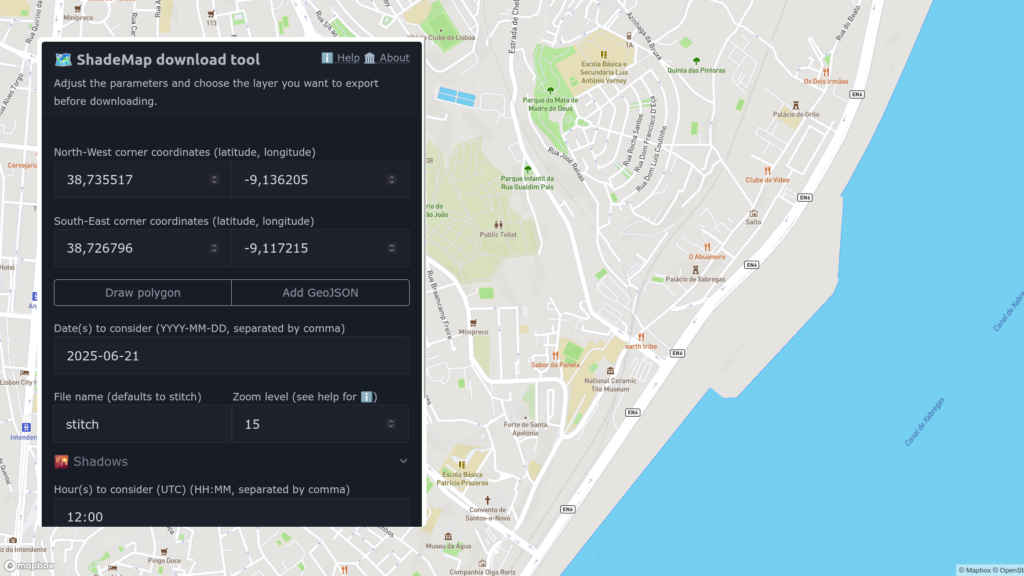The image size is (1024, 576).
Task: Click the Date(s) to consider field
Action: pos(231,355)
